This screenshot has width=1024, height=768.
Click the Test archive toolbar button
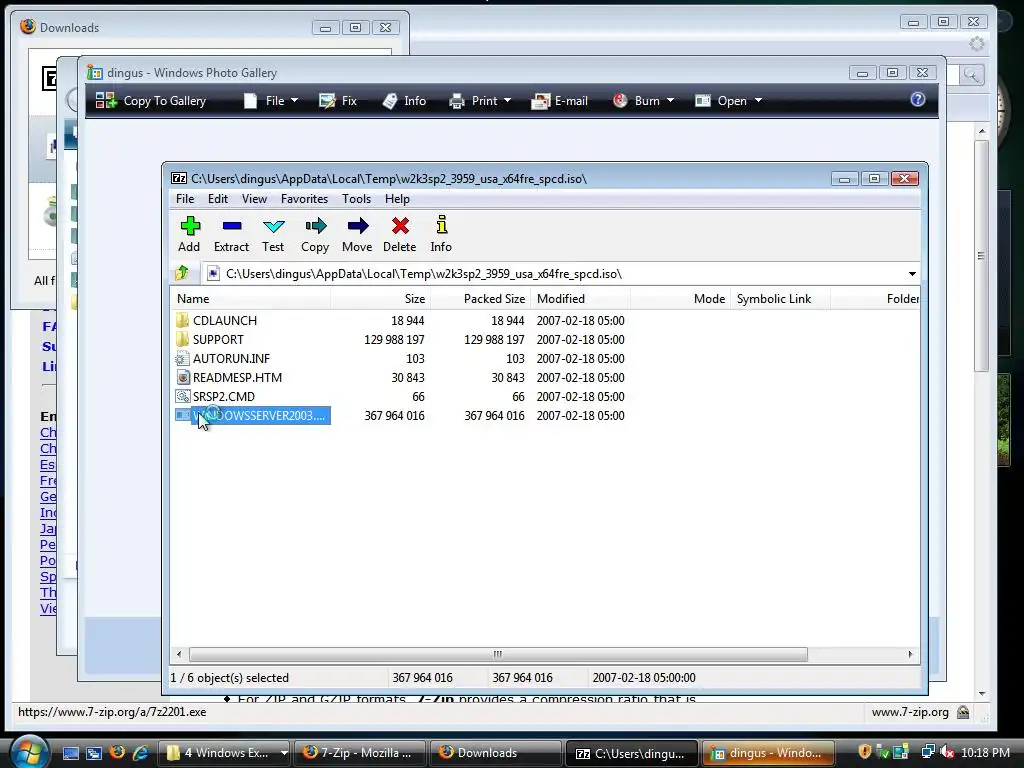pyautogui.click(x=273, y=234)
